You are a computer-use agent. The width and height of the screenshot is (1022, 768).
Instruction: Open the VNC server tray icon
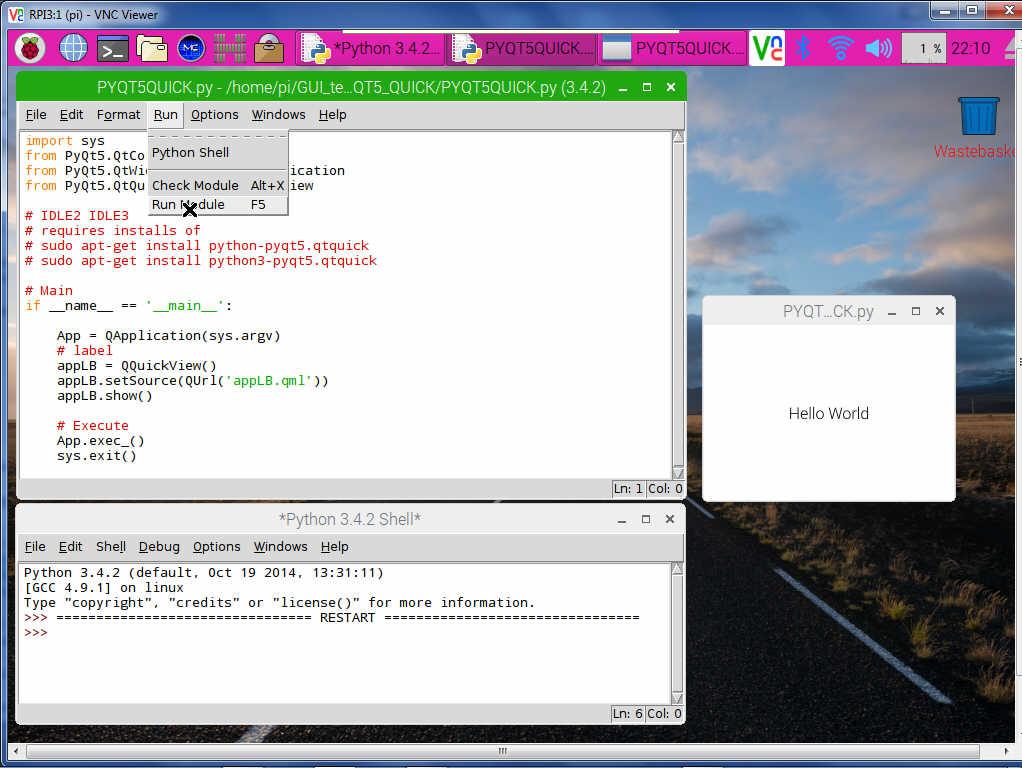[768, 47]
